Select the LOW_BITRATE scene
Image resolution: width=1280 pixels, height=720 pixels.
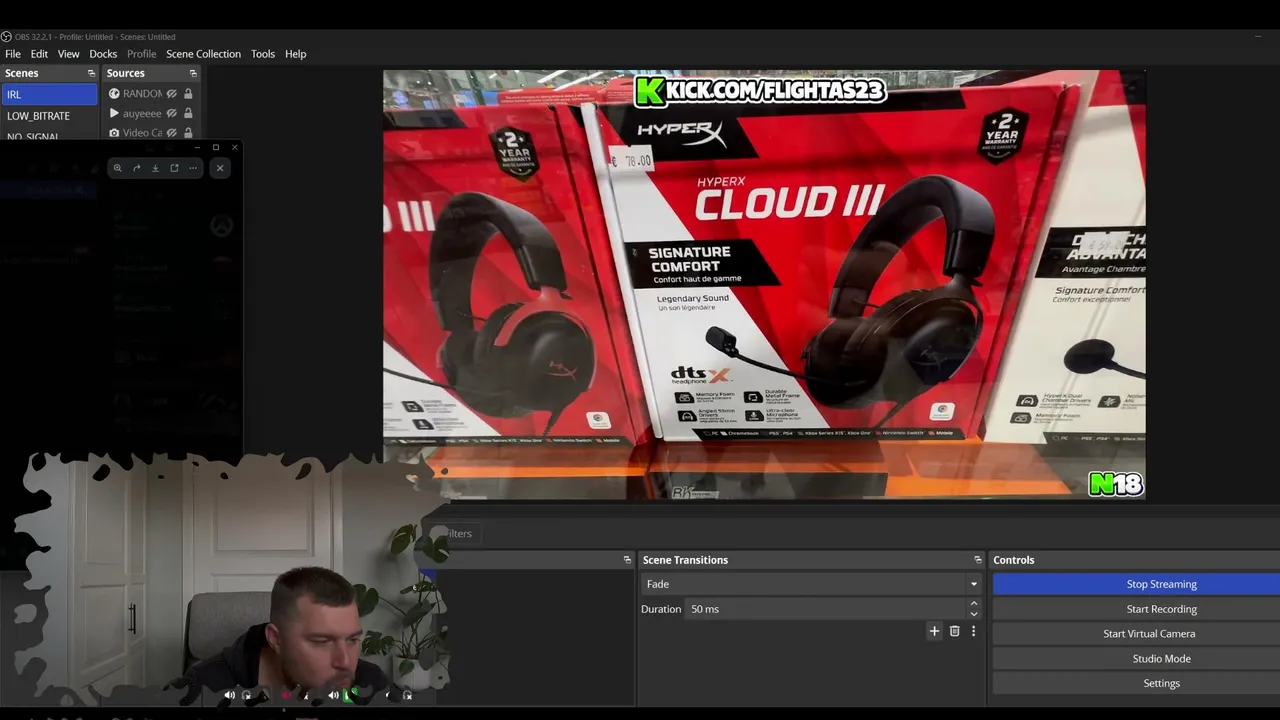tap(49, 116)
